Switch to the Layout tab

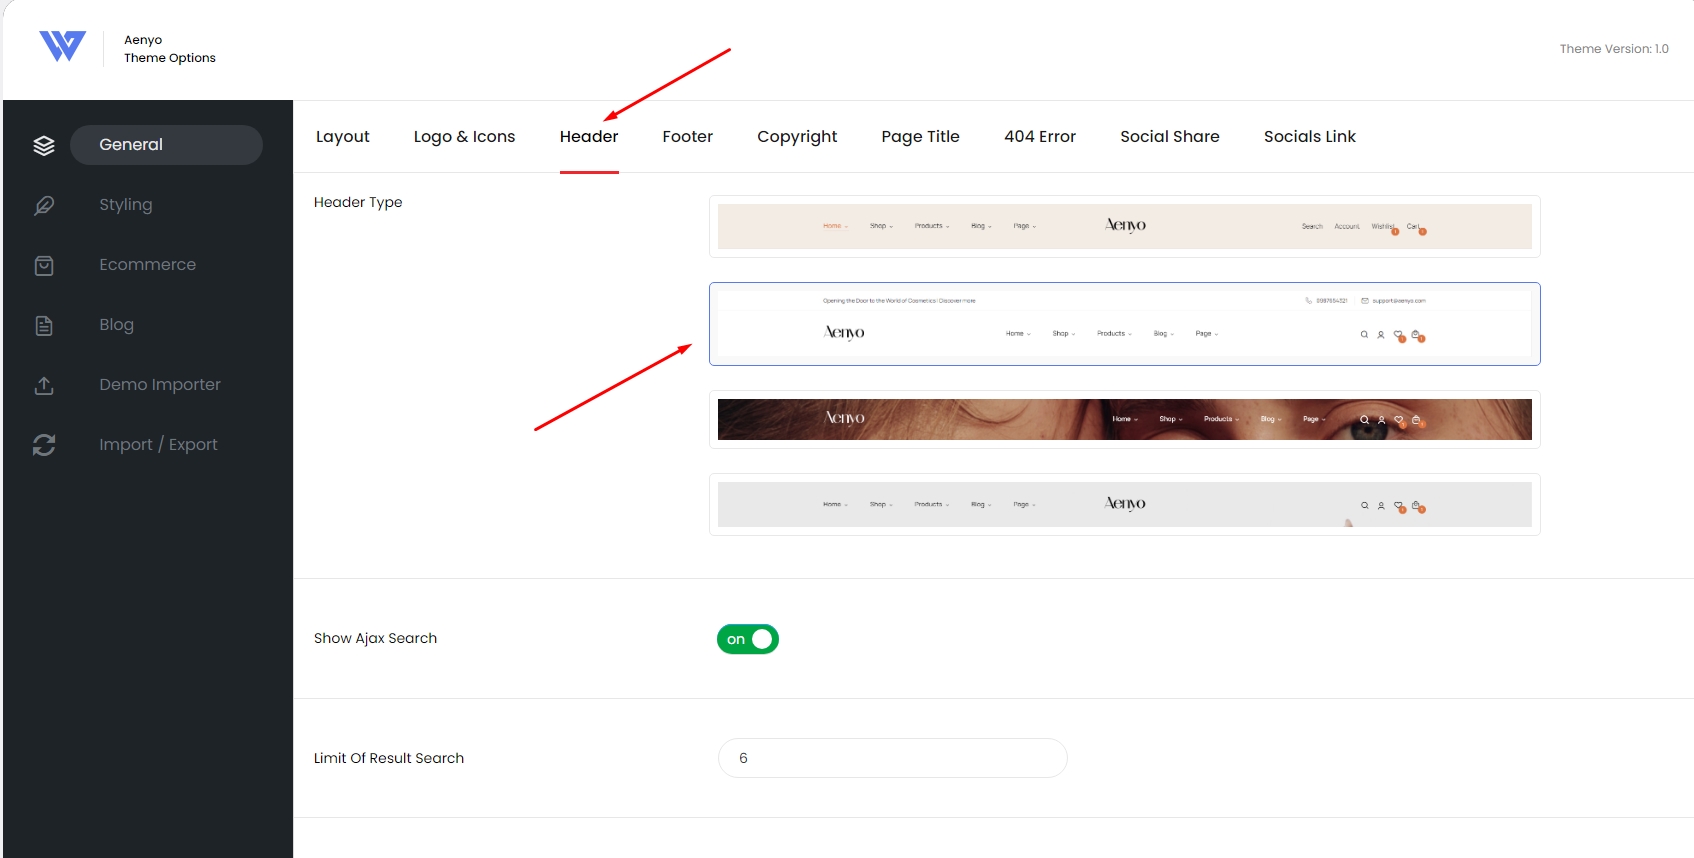(x=343, y=136)
